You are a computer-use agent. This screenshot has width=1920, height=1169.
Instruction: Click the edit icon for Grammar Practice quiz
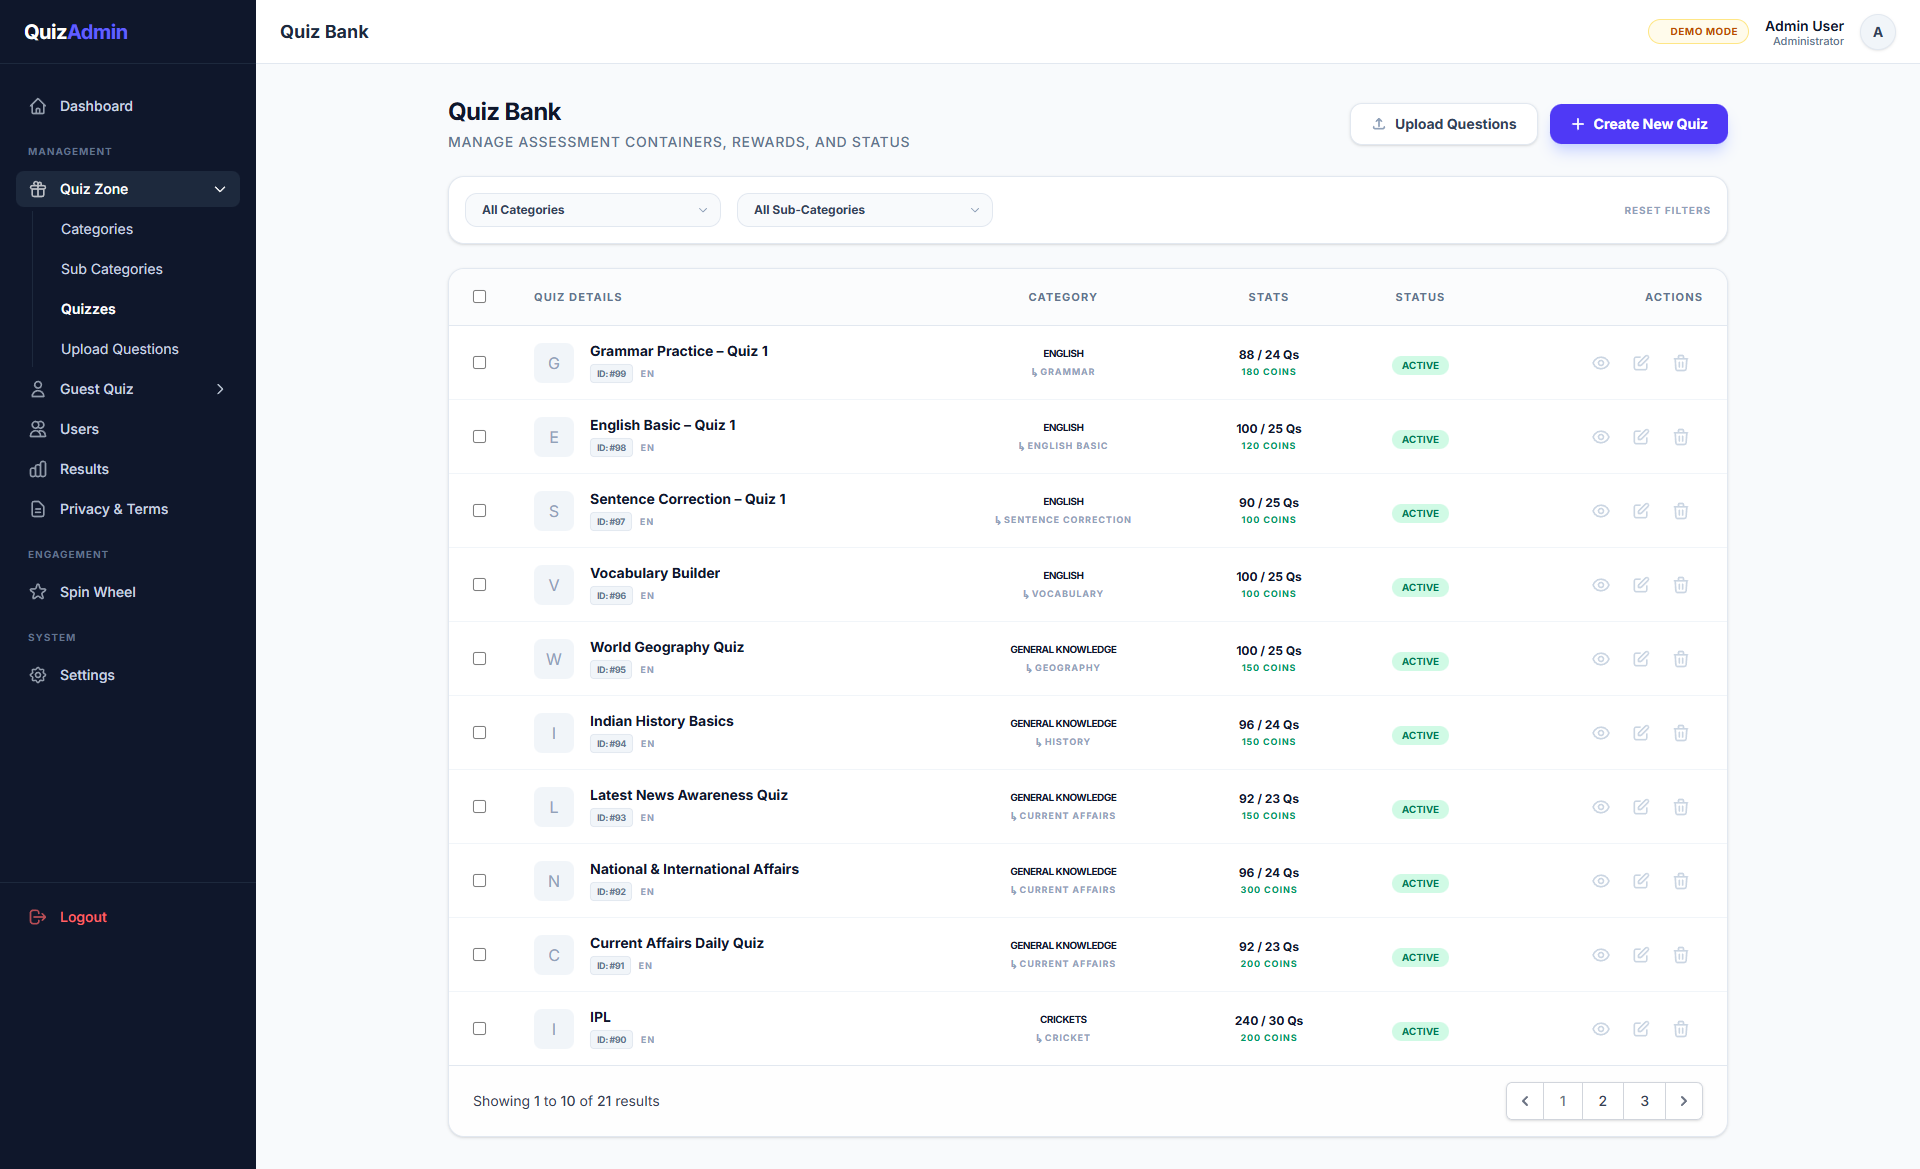coord(1641,363)
